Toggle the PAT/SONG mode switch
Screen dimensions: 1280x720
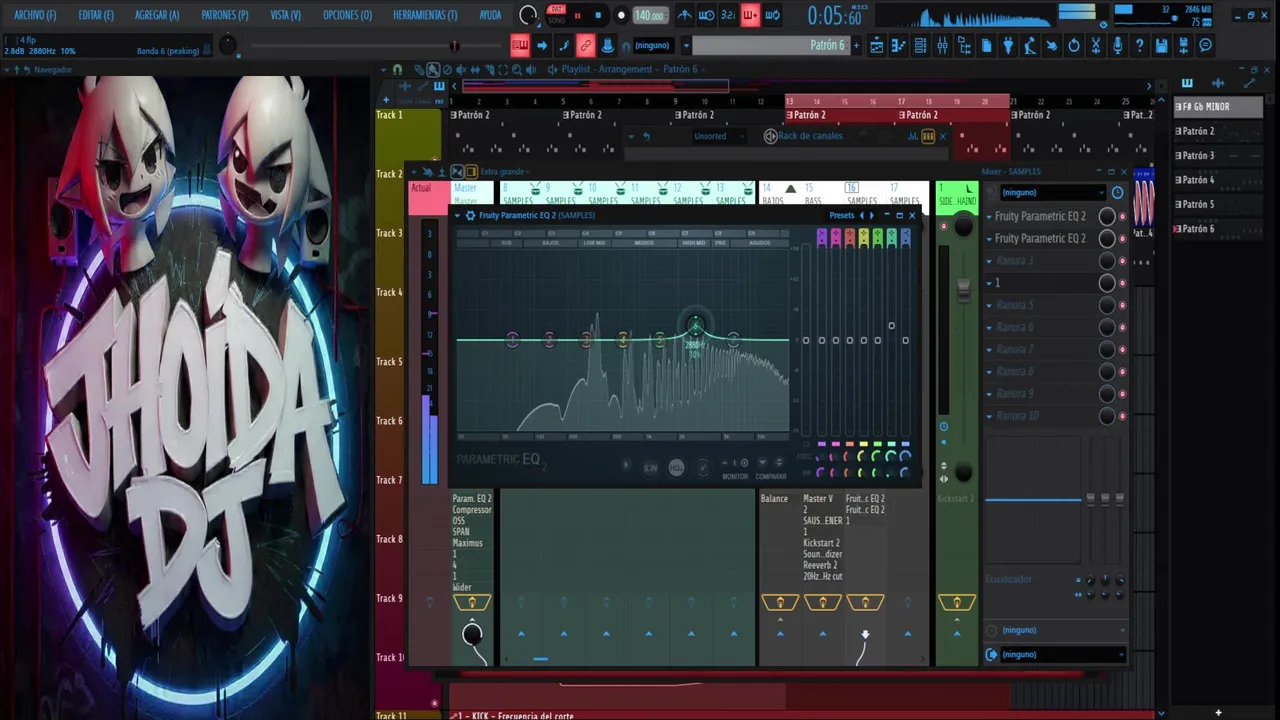(556, 15)
